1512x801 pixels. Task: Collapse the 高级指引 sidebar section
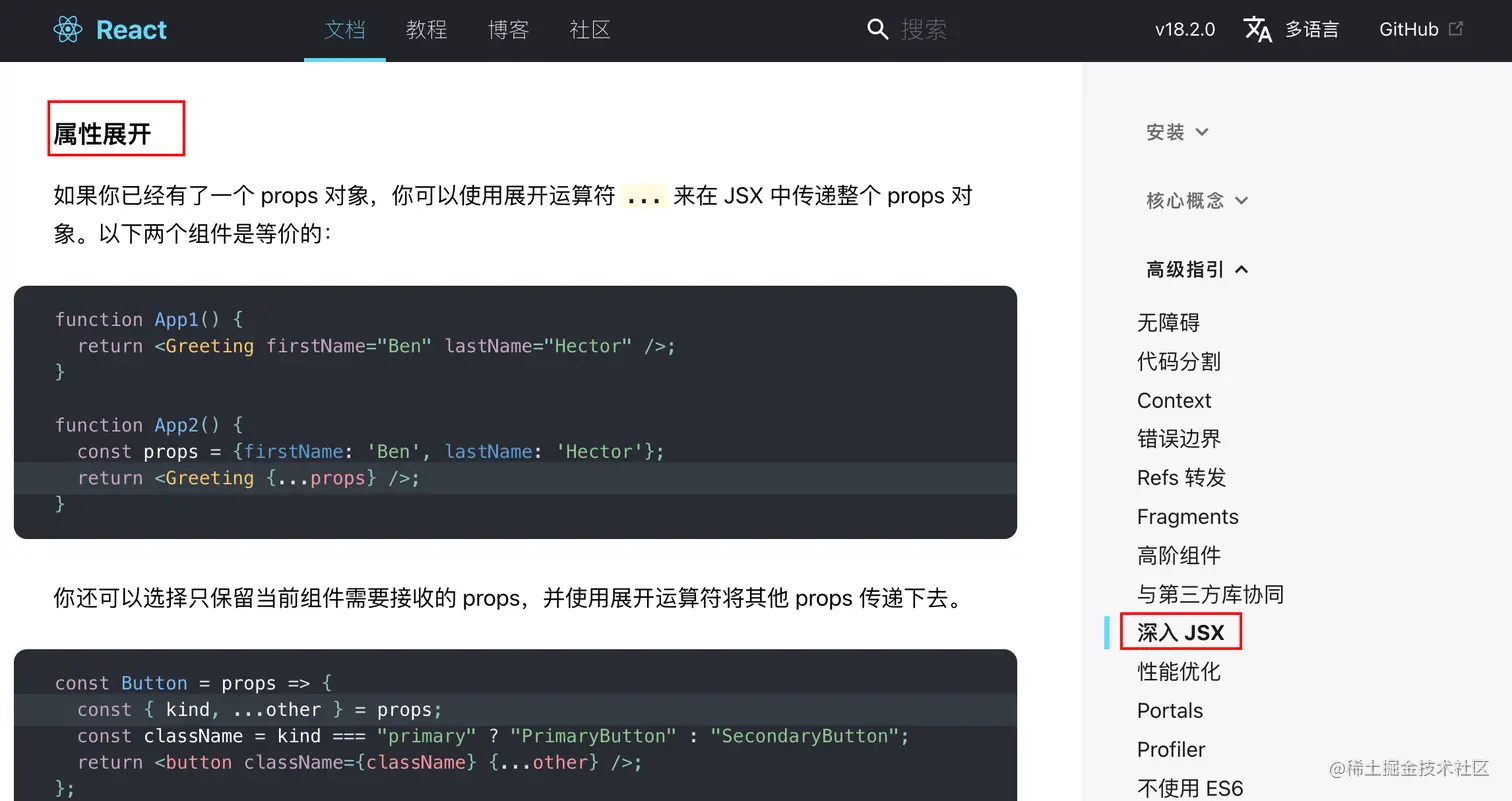pos(1197,270)
